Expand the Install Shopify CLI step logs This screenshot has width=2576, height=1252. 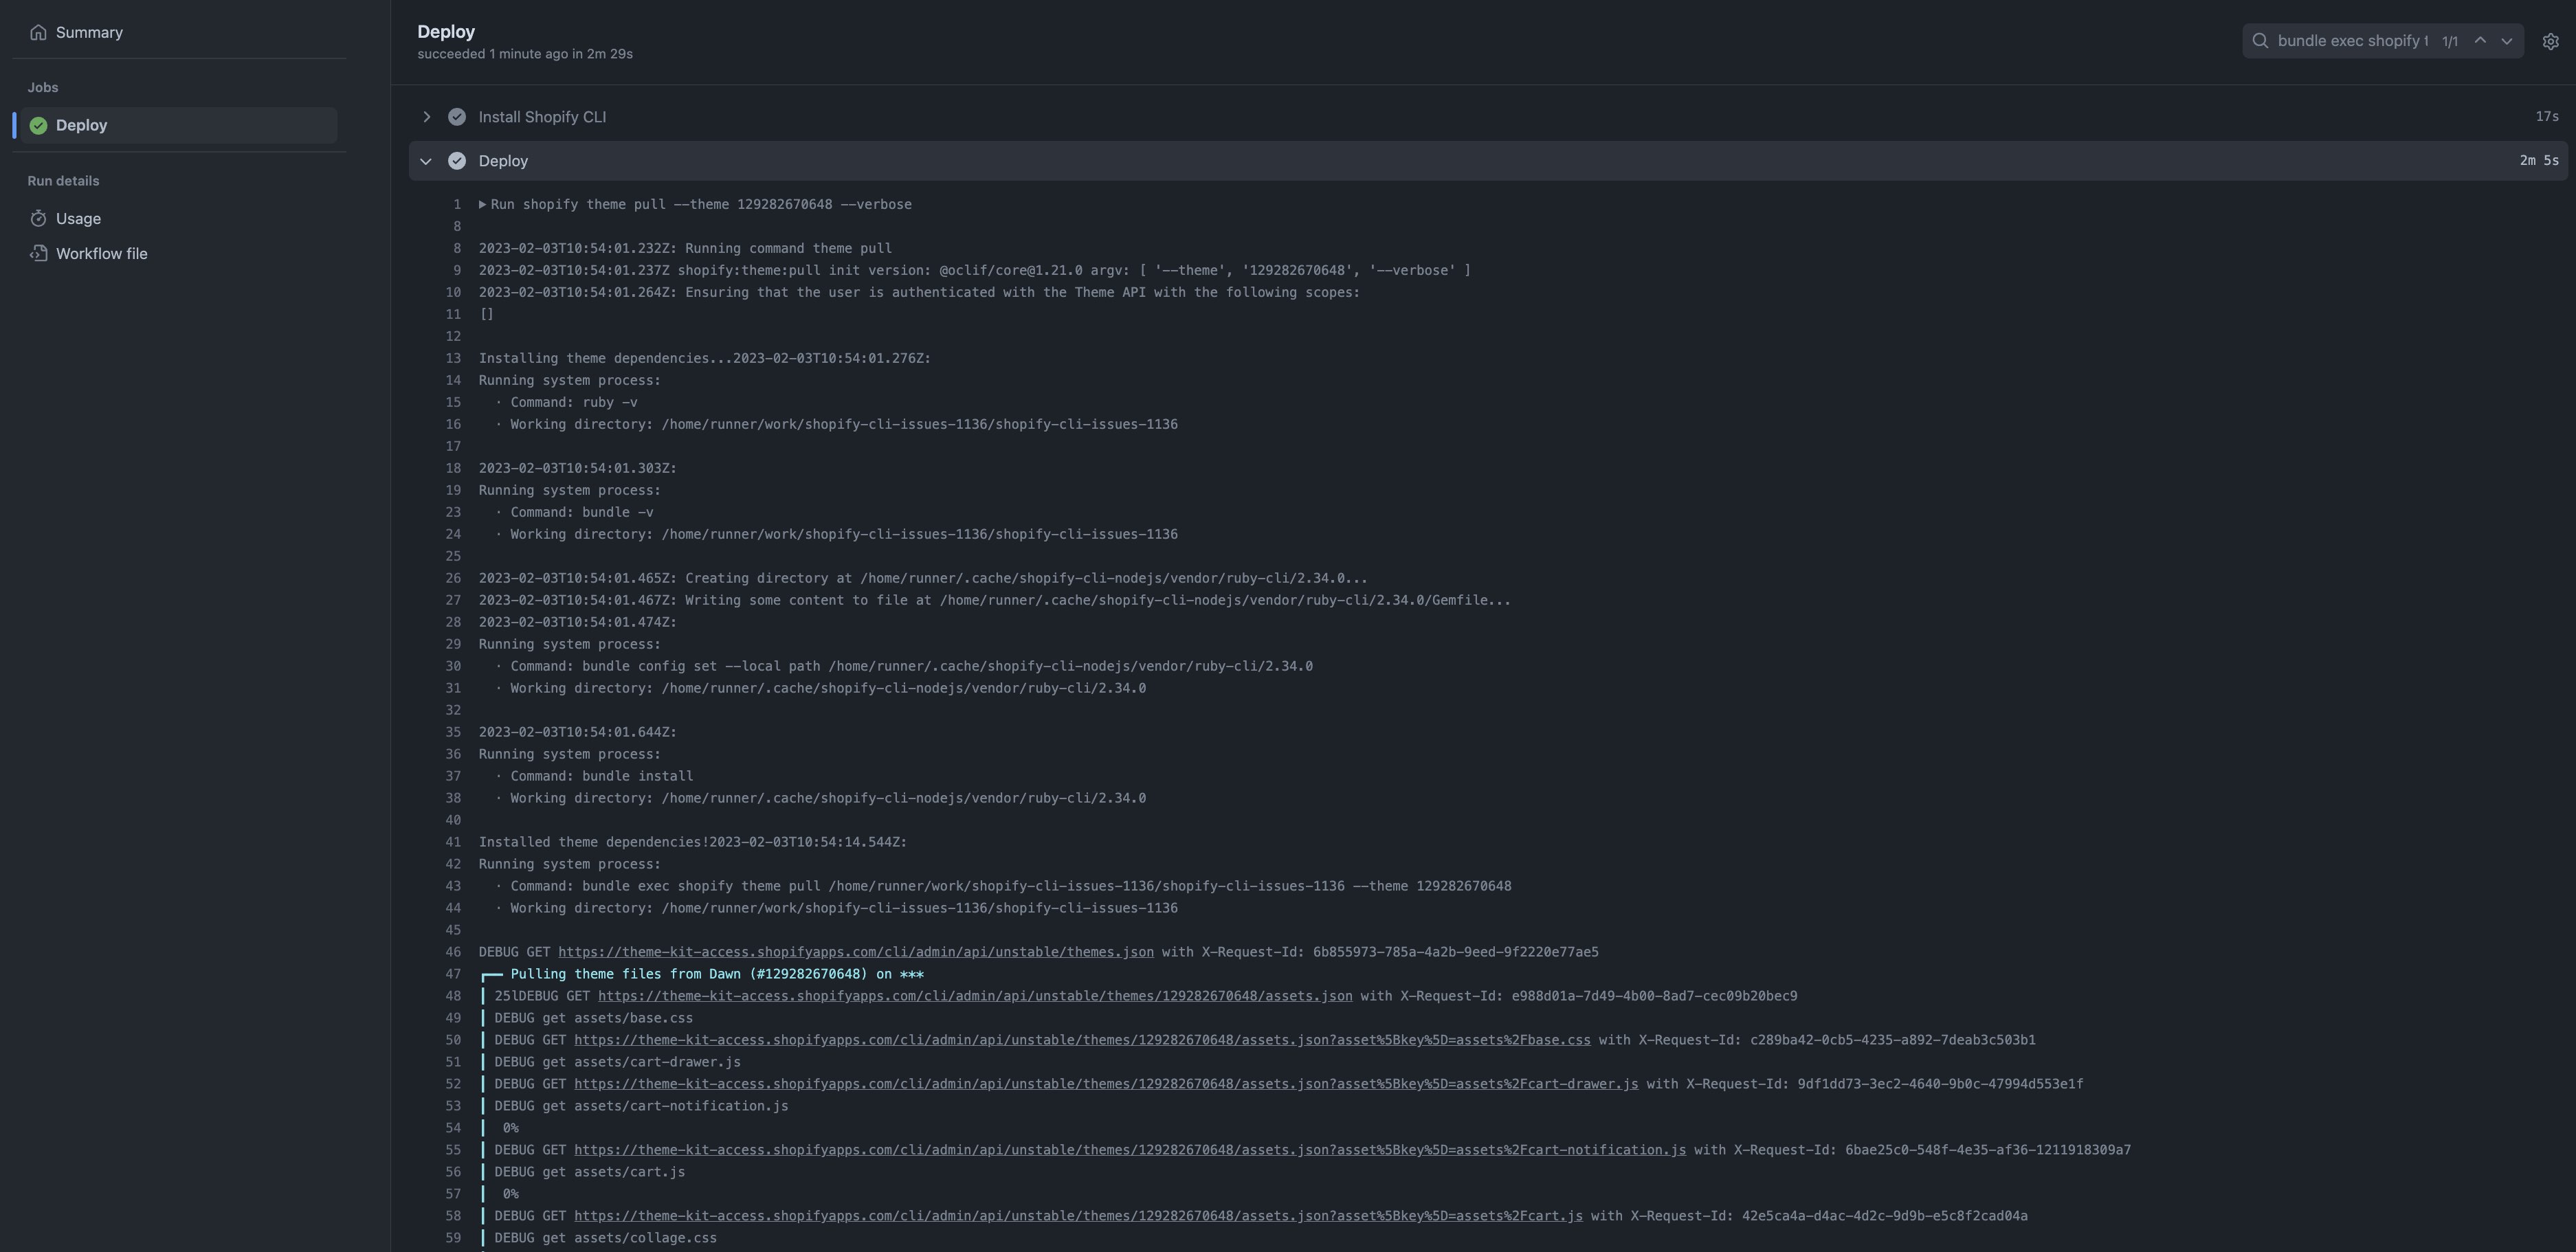click(427, 116)
